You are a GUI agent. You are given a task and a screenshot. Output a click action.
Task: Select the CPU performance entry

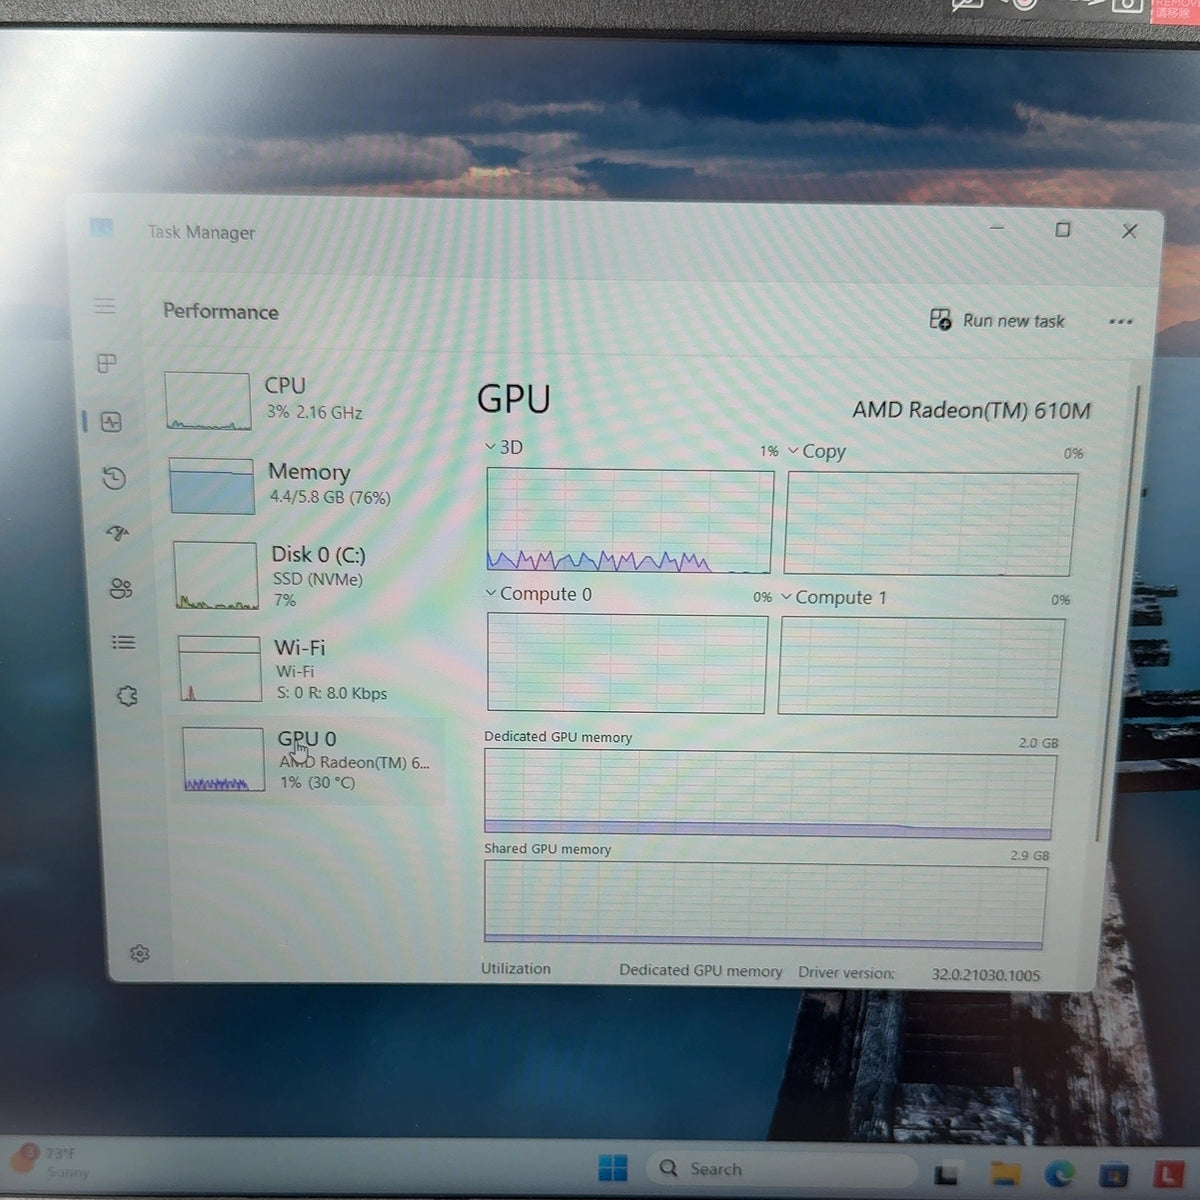(x=300, y=400)
